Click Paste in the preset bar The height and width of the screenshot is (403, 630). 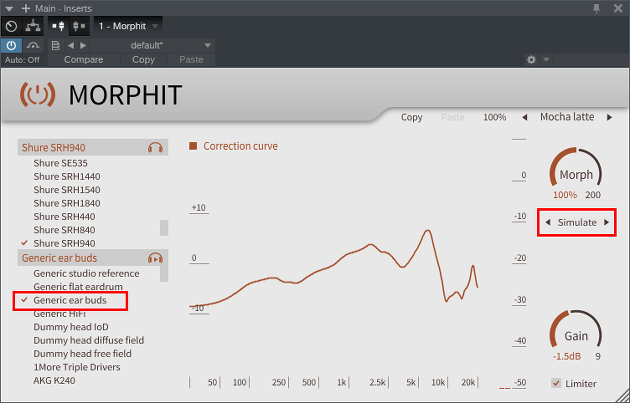(x=191, y=60)
